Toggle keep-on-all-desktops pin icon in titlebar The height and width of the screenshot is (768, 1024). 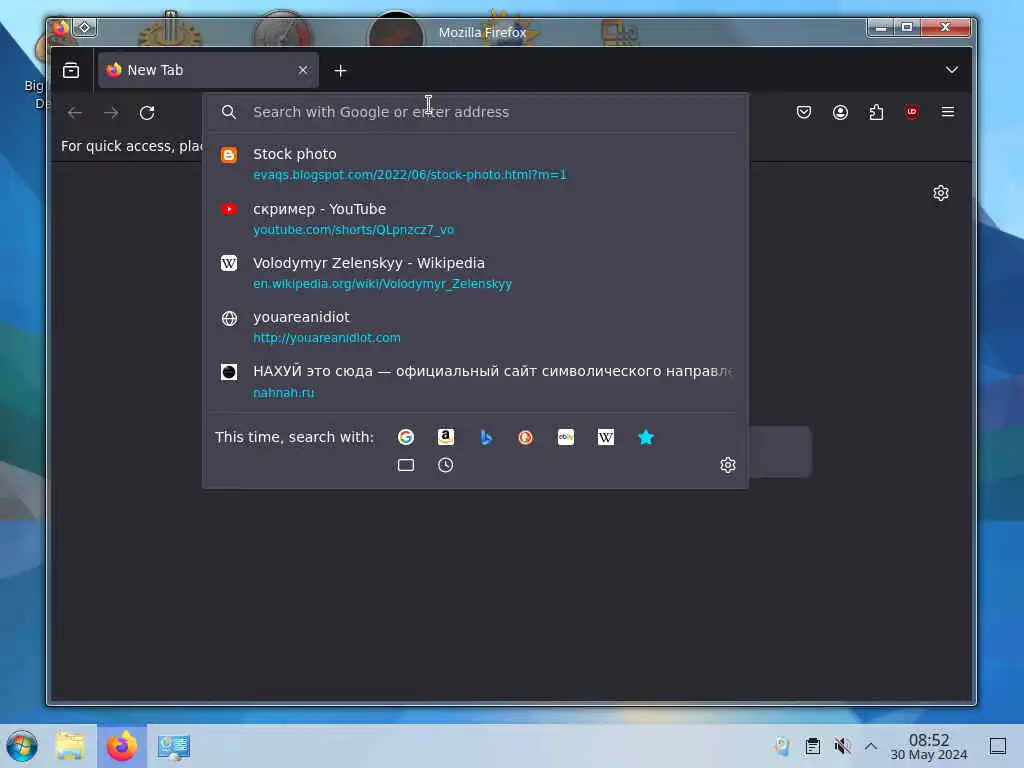click(x=85, y=27)
